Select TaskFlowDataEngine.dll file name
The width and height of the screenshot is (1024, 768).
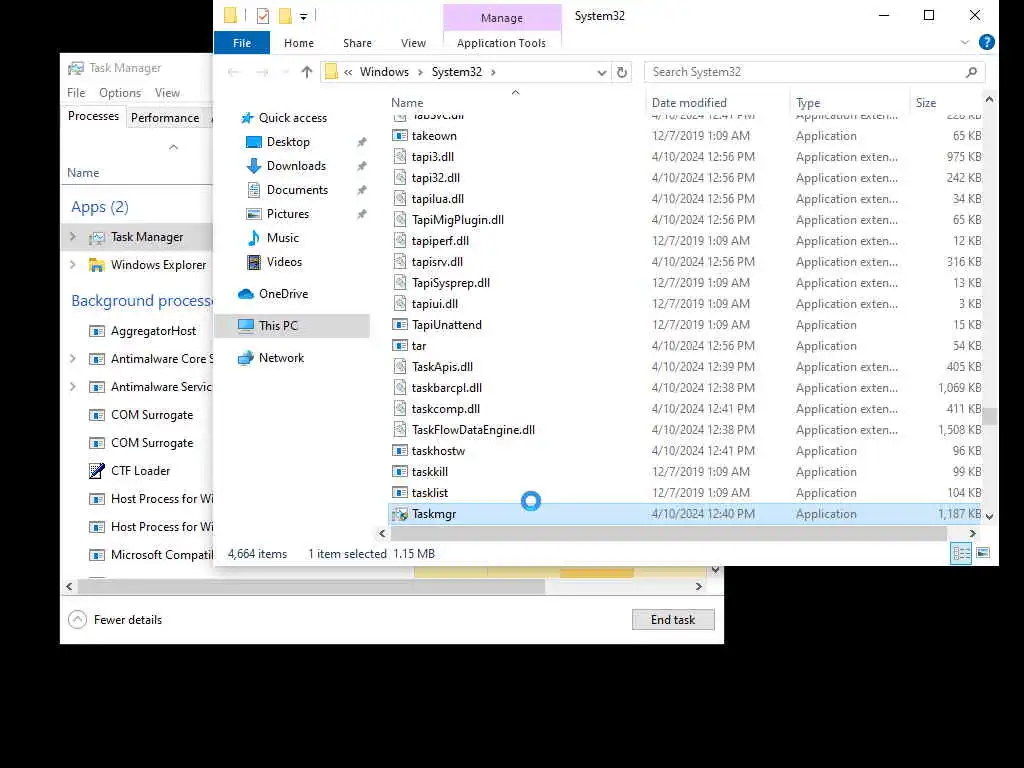pos(473,430)
